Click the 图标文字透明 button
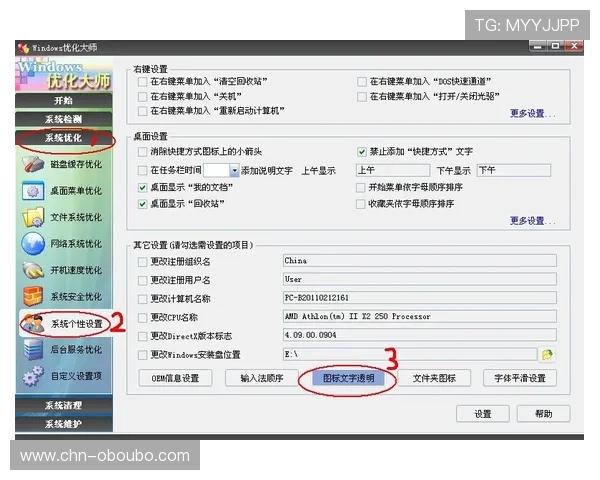 pos(348,378)
